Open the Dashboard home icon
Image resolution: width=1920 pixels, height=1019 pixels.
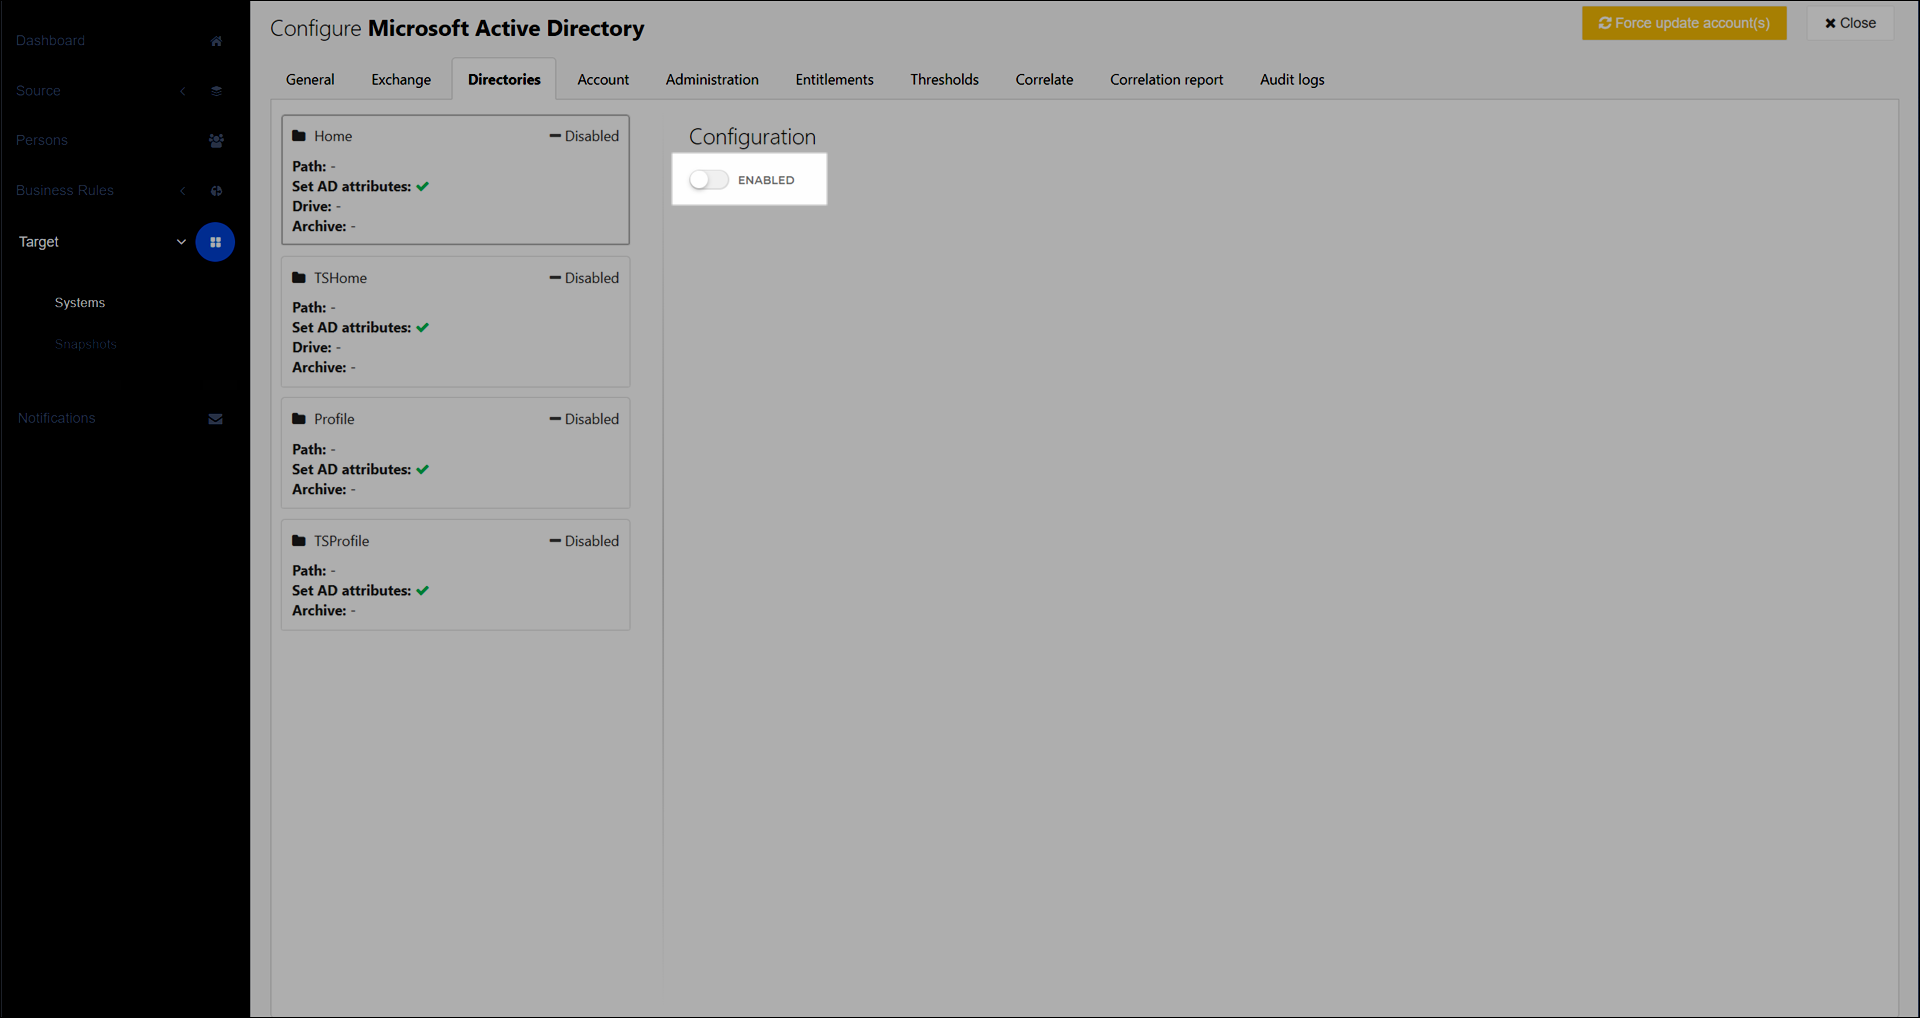point(216,41)
